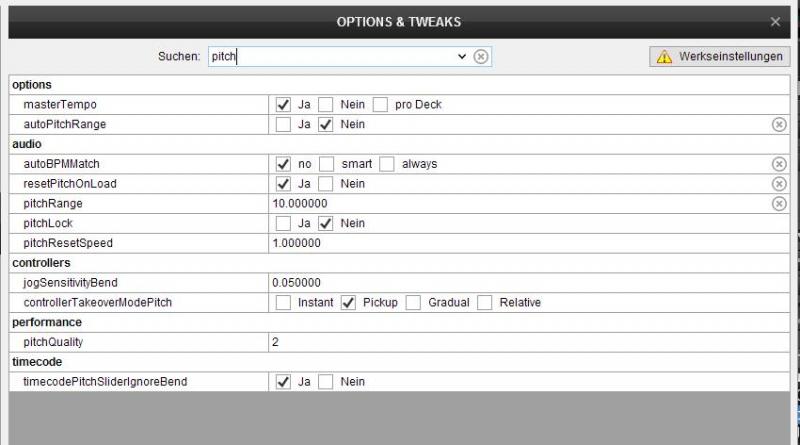This screenshot has height=445, width=800.
Task: Reset resetPitchOnLoad using its circular X icon
Action: click(779, 184)
